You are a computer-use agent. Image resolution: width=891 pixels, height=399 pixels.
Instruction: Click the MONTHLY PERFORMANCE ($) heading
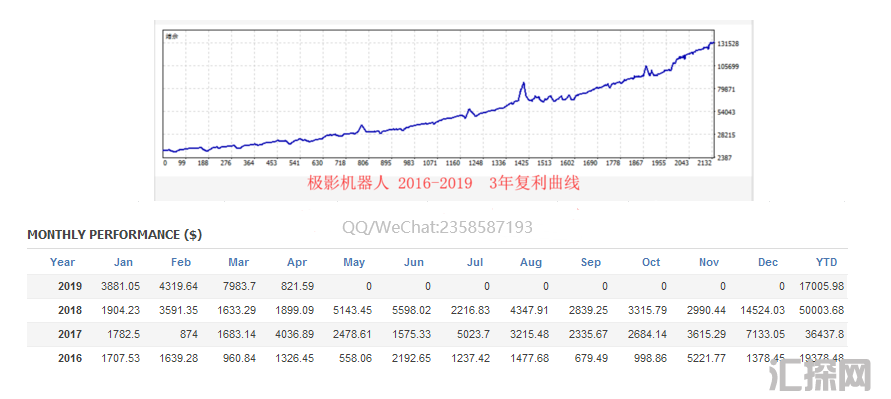tap(115, 235)
